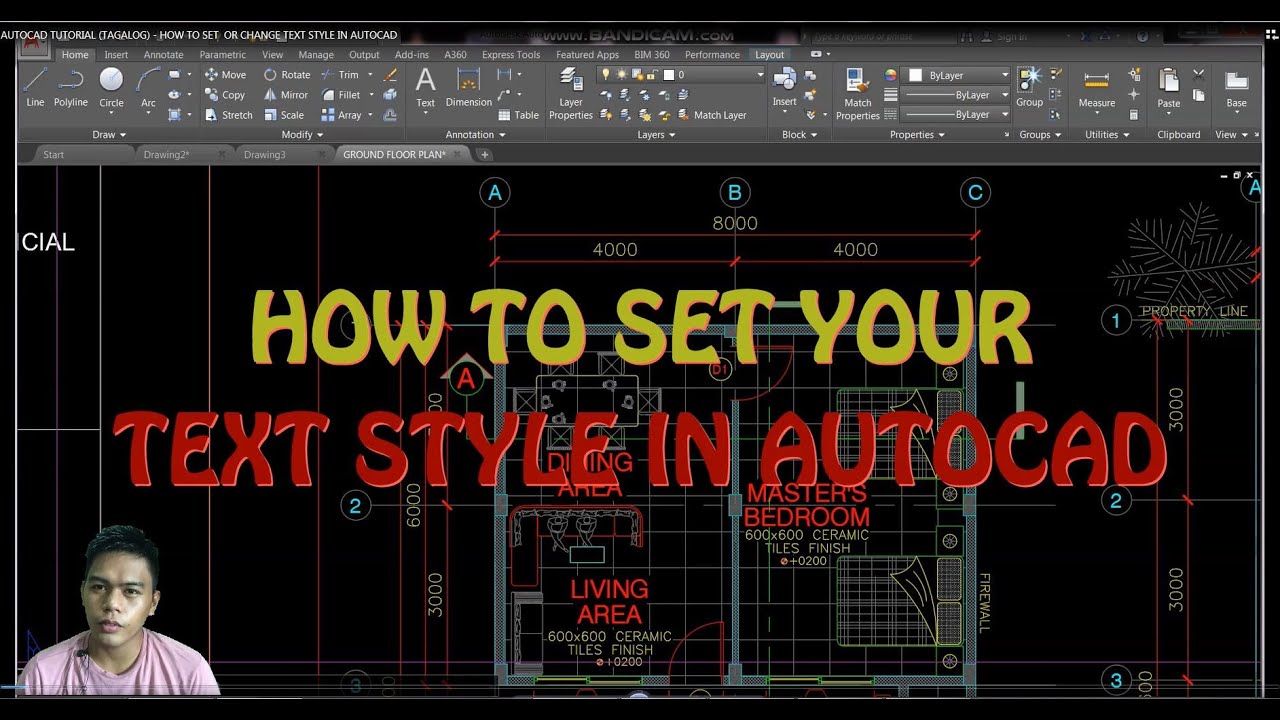The height and width of the screenshot is (720, 1280).
Task: Click the Fillet tool
Action: click(x=341, y=95)
